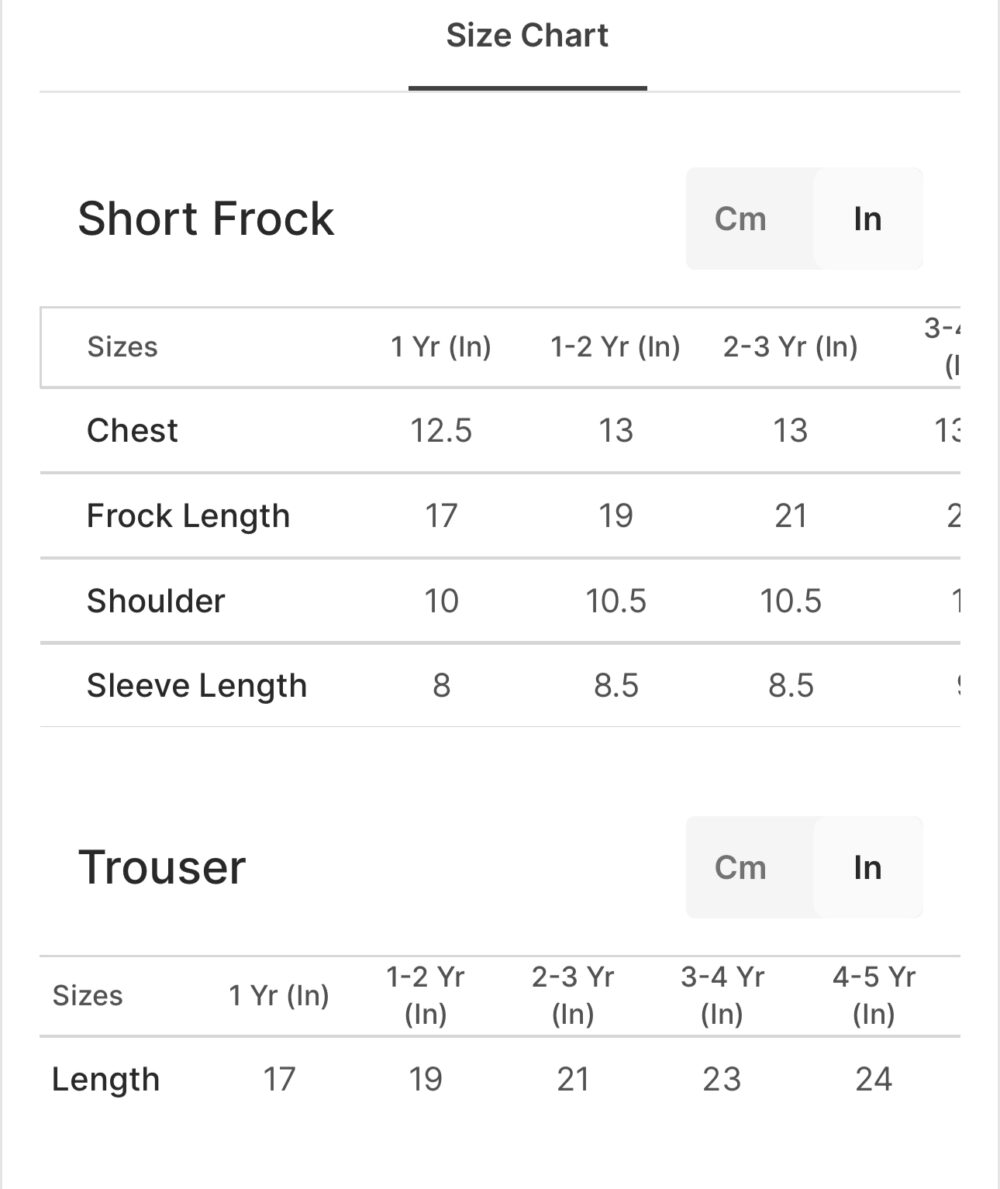Click Trouser 4-5 Yr (In) column header
This screenshot has width=1000, height=1189.
pyautogui.click(x=873, y=995)
